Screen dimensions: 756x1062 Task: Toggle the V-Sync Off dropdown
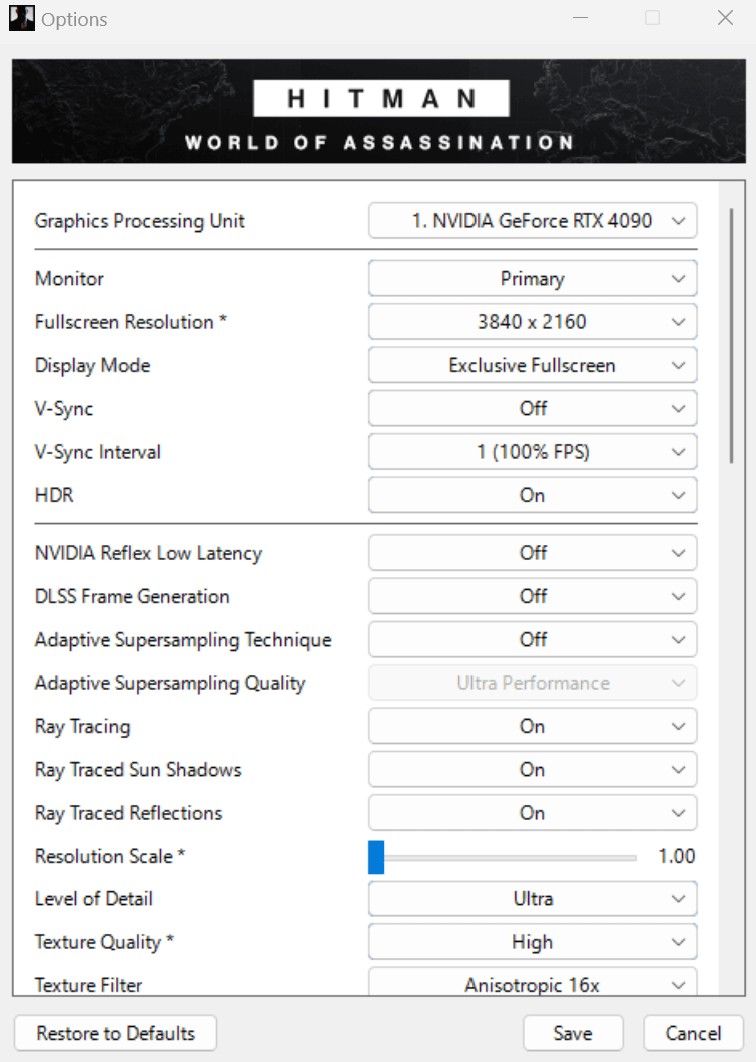pos(532,408)
